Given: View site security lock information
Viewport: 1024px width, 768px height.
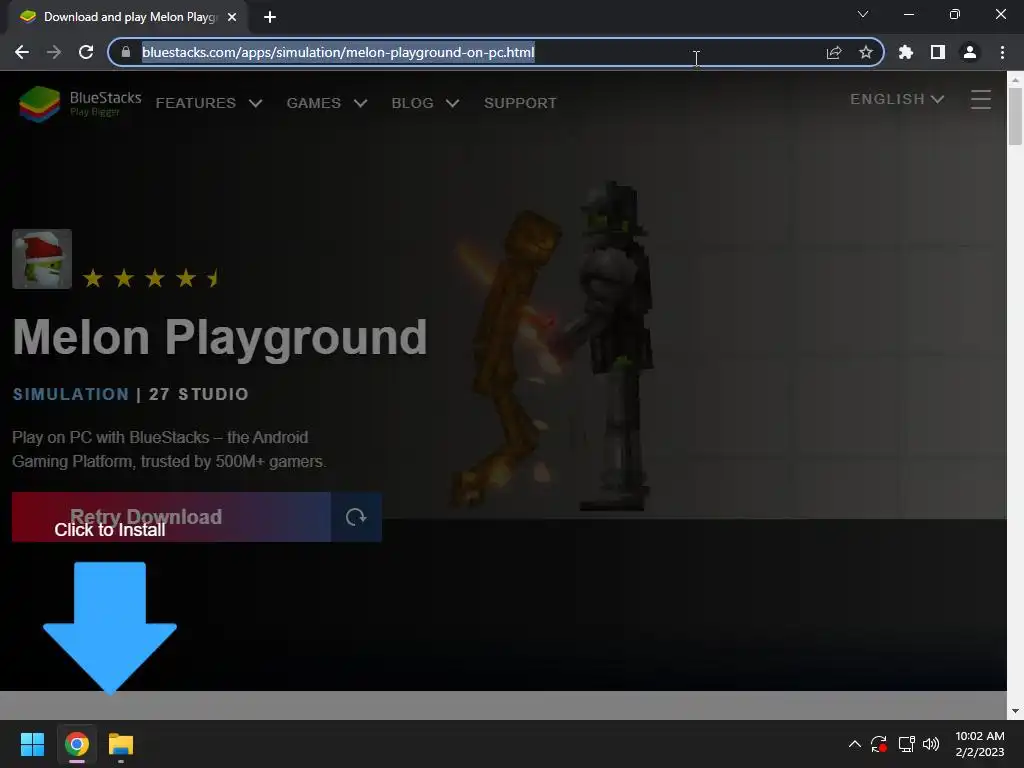Looking at the screenshot, I should [x=126, y=52].
